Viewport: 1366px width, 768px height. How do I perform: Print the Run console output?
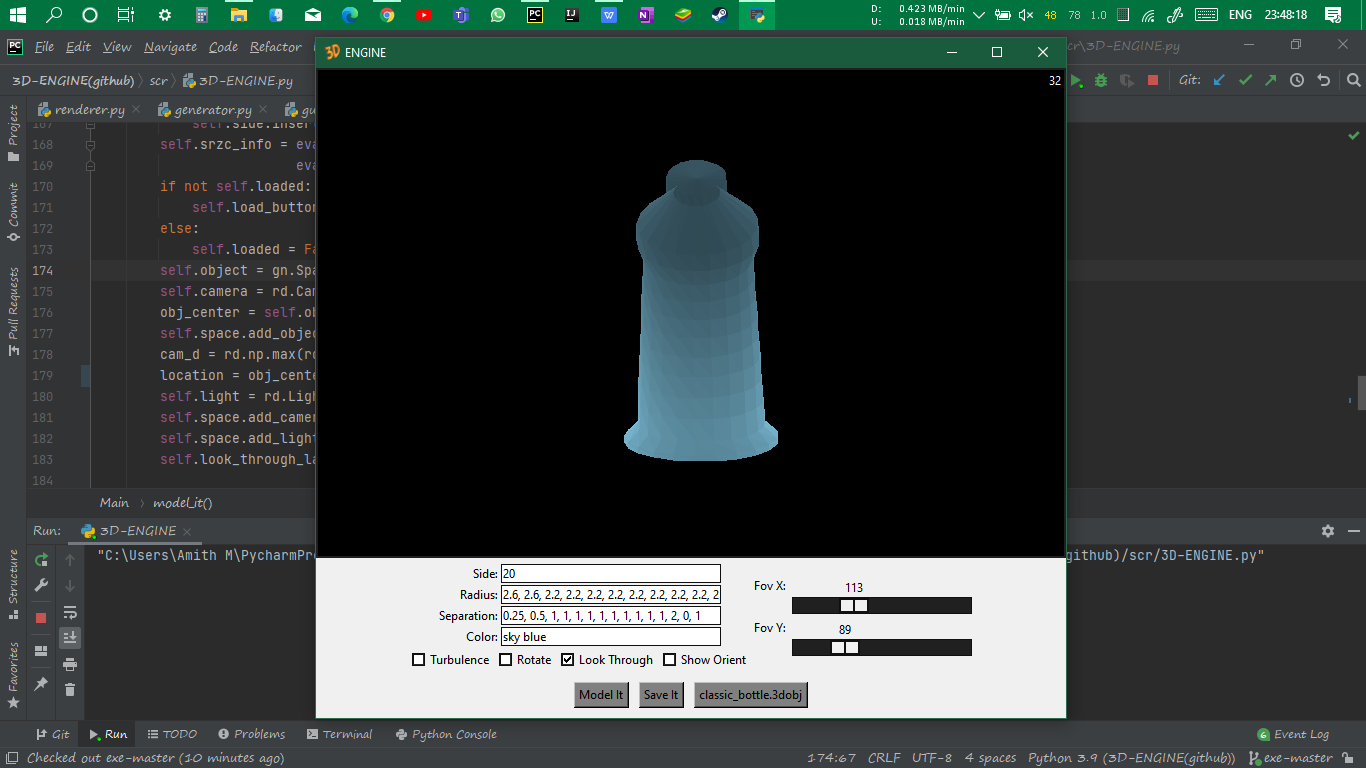(x=70, y=664)
